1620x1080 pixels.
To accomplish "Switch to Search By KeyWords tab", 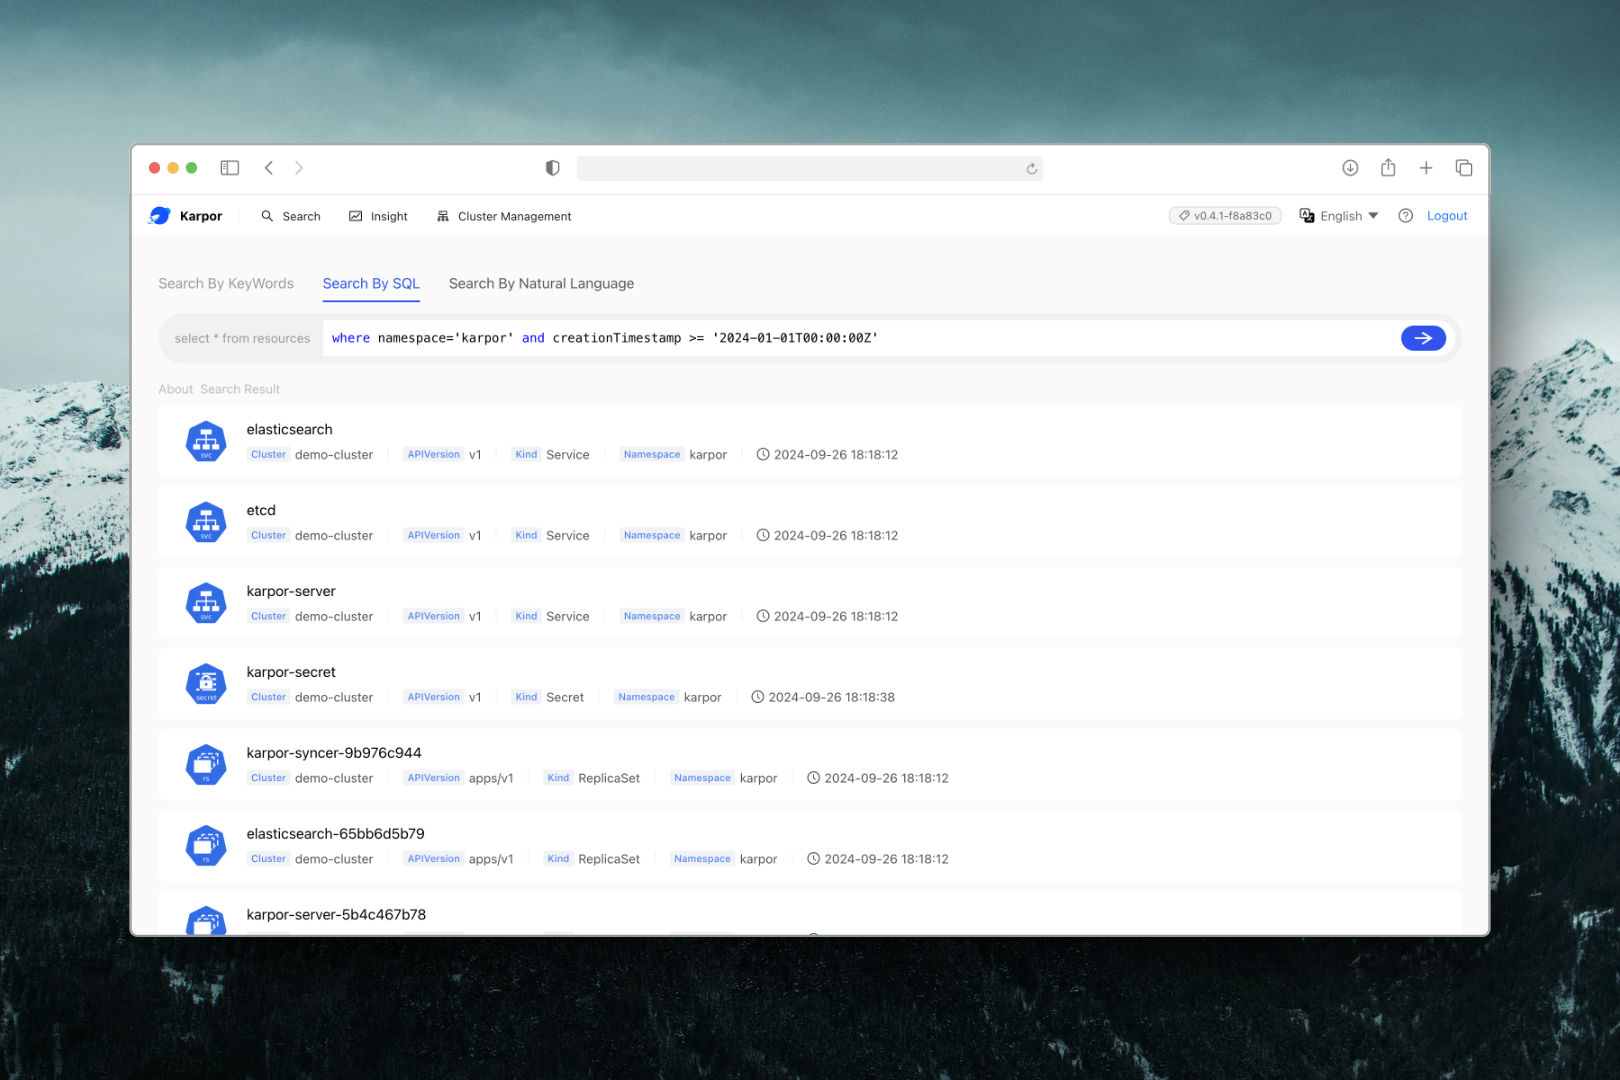I will [226, 284].
